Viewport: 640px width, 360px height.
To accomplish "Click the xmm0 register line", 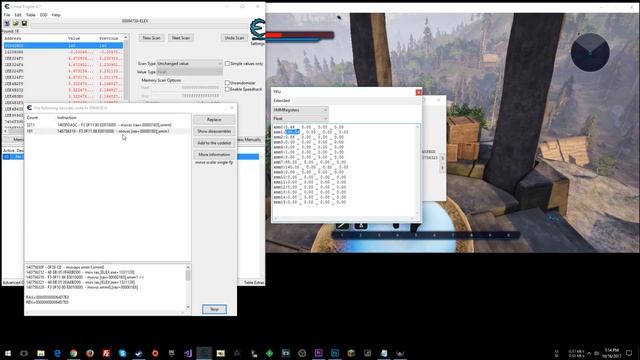I will [x=309, y=127].
